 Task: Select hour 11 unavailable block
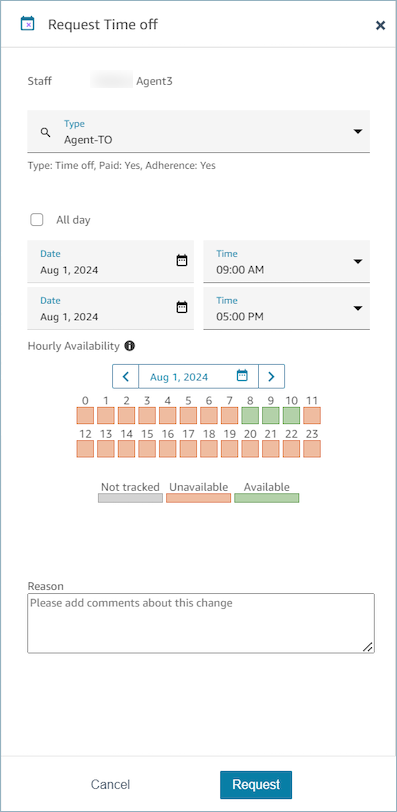312,415
